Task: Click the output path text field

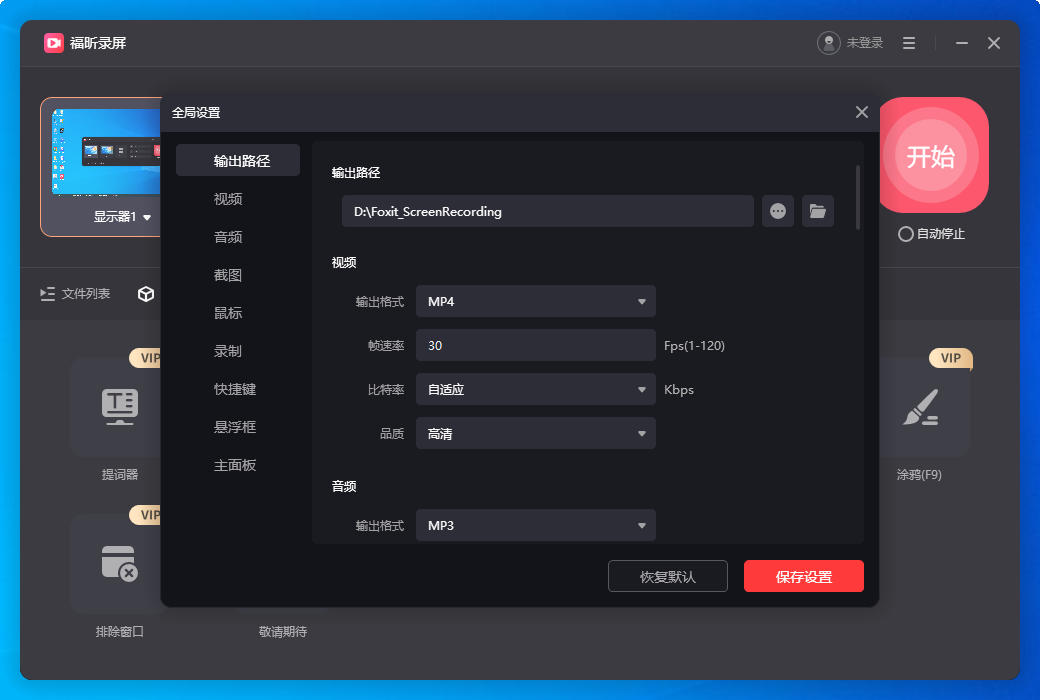Action: pos(548,211)
